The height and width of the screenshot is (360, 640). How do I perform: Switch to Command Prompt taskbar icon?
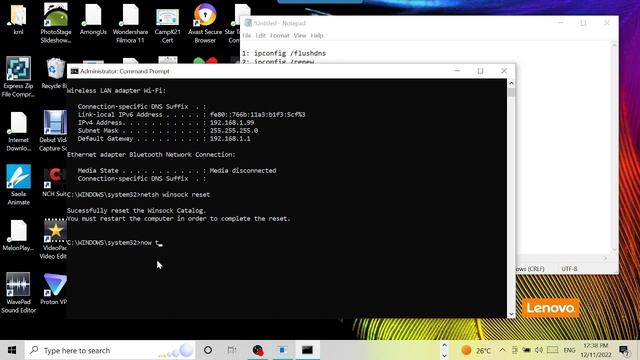pos(307,350)
